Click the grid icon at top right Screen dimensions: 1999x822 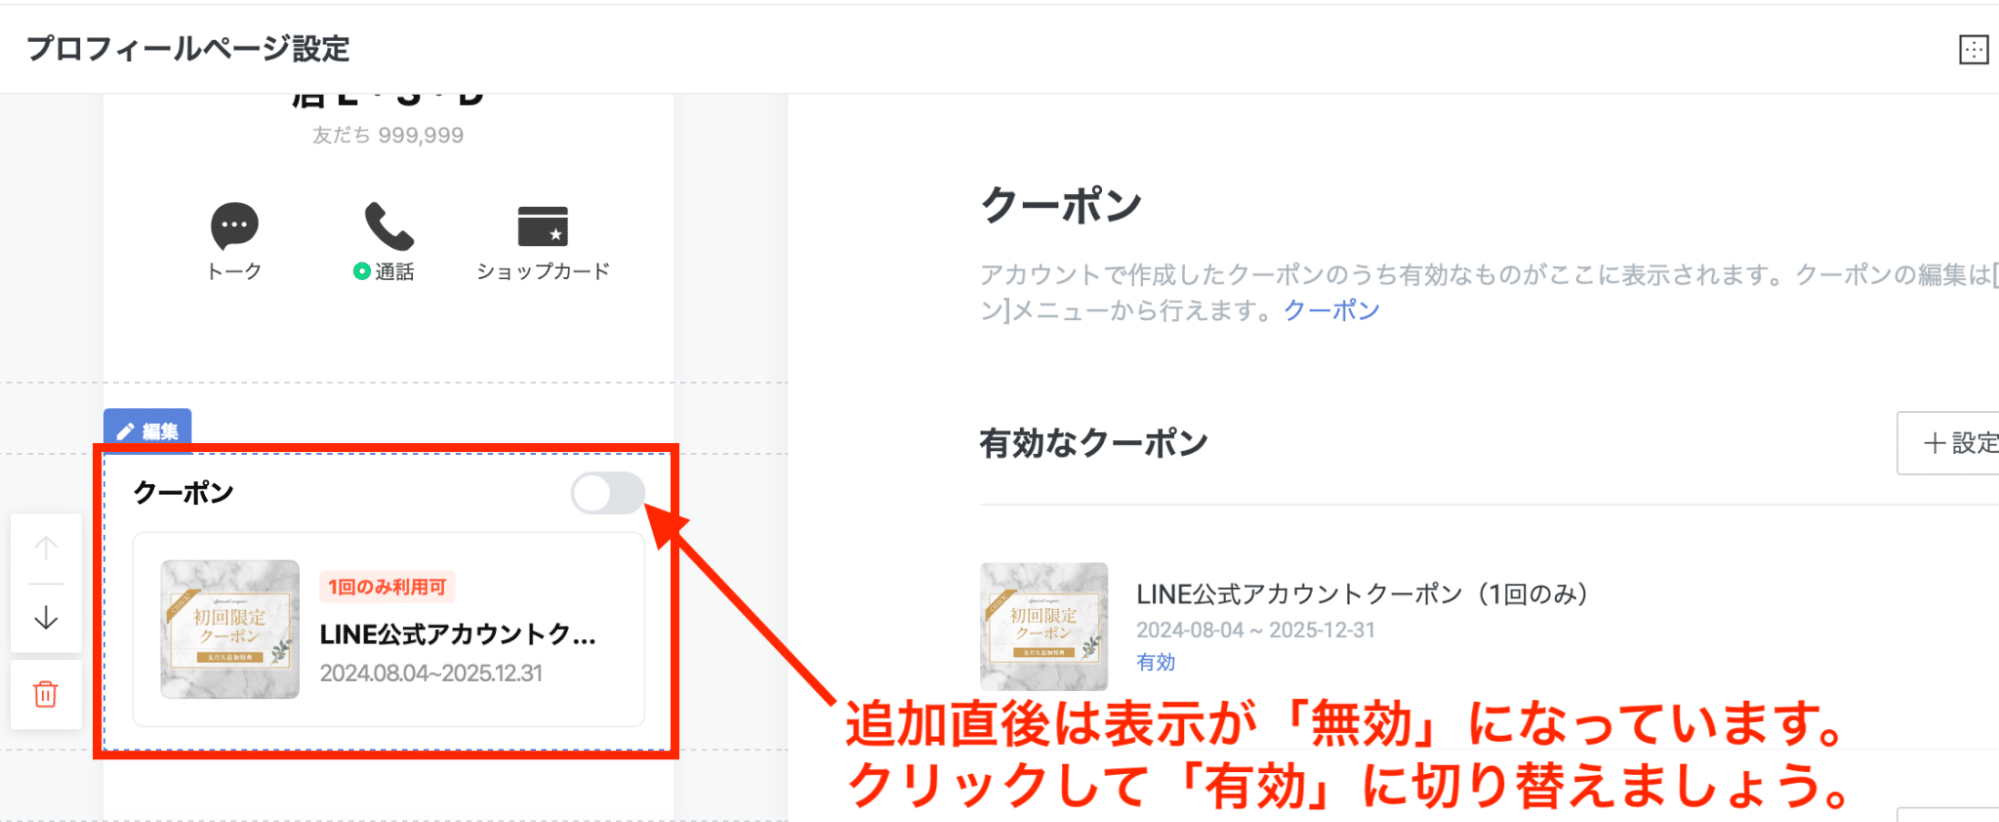point(1973,49)
